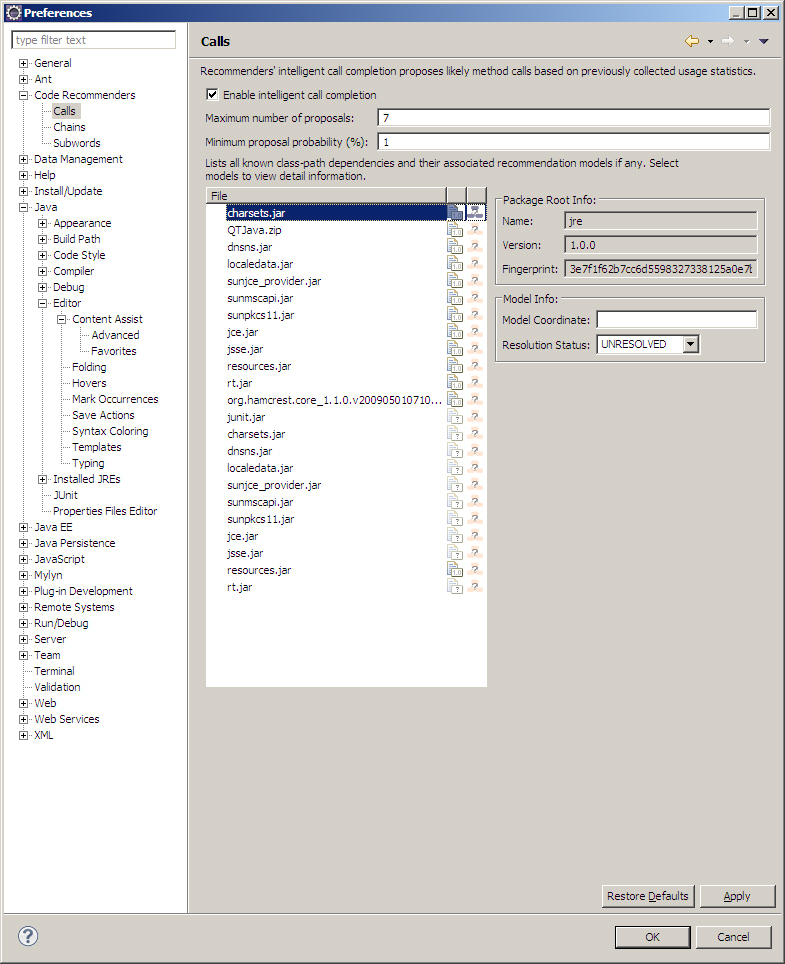Open the preferences view menu triangle
Viewport: 785px width, 964px height.
(763, 42)
